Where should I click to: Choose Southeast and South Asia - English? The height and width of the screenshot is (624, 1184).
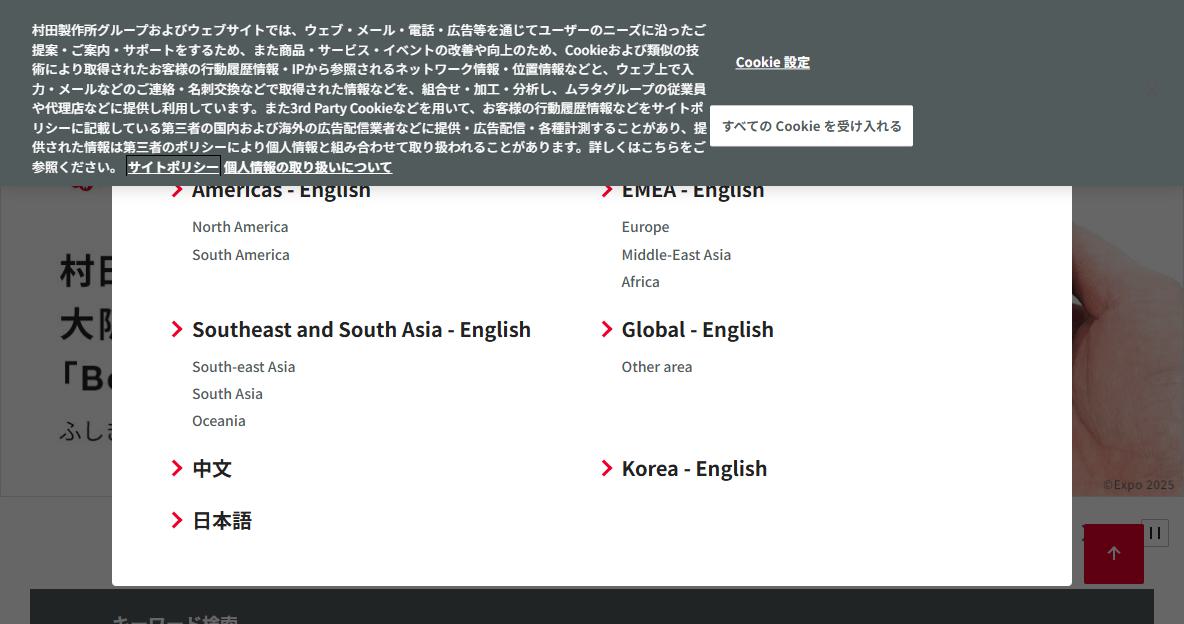[361, 329]
